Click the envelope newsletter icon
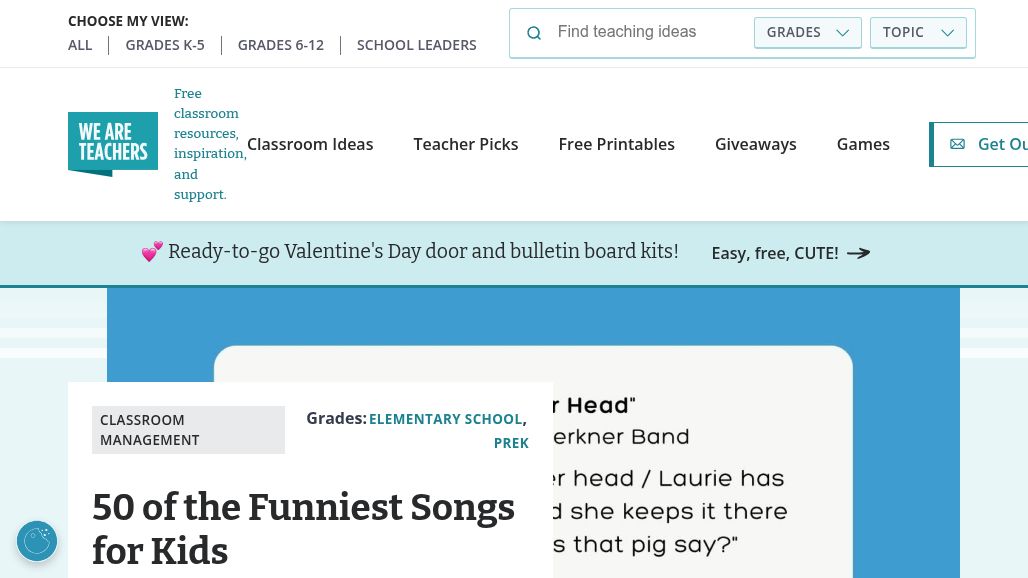 (957, 144)
